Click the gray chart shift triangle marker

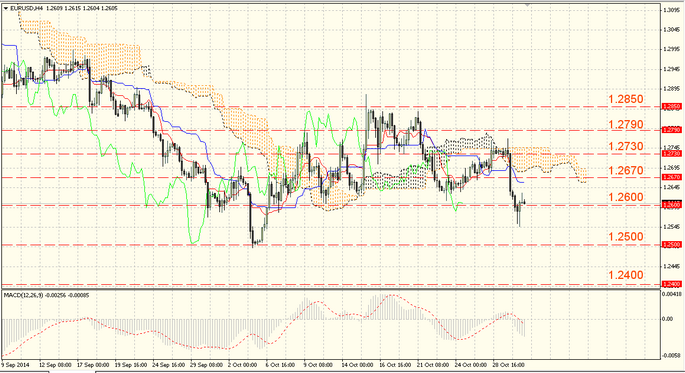(x=528, y=4)
